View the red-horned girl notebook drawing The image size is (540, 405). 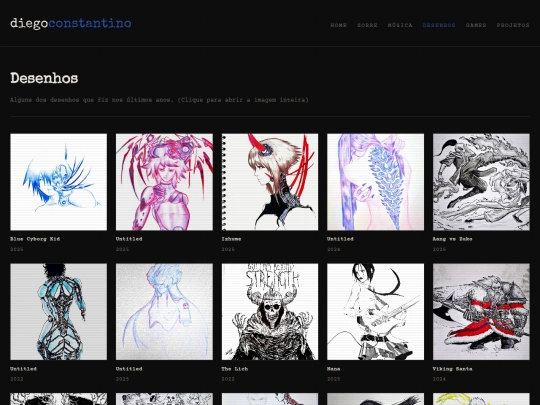pyautogui.click(x=270, y=182)
